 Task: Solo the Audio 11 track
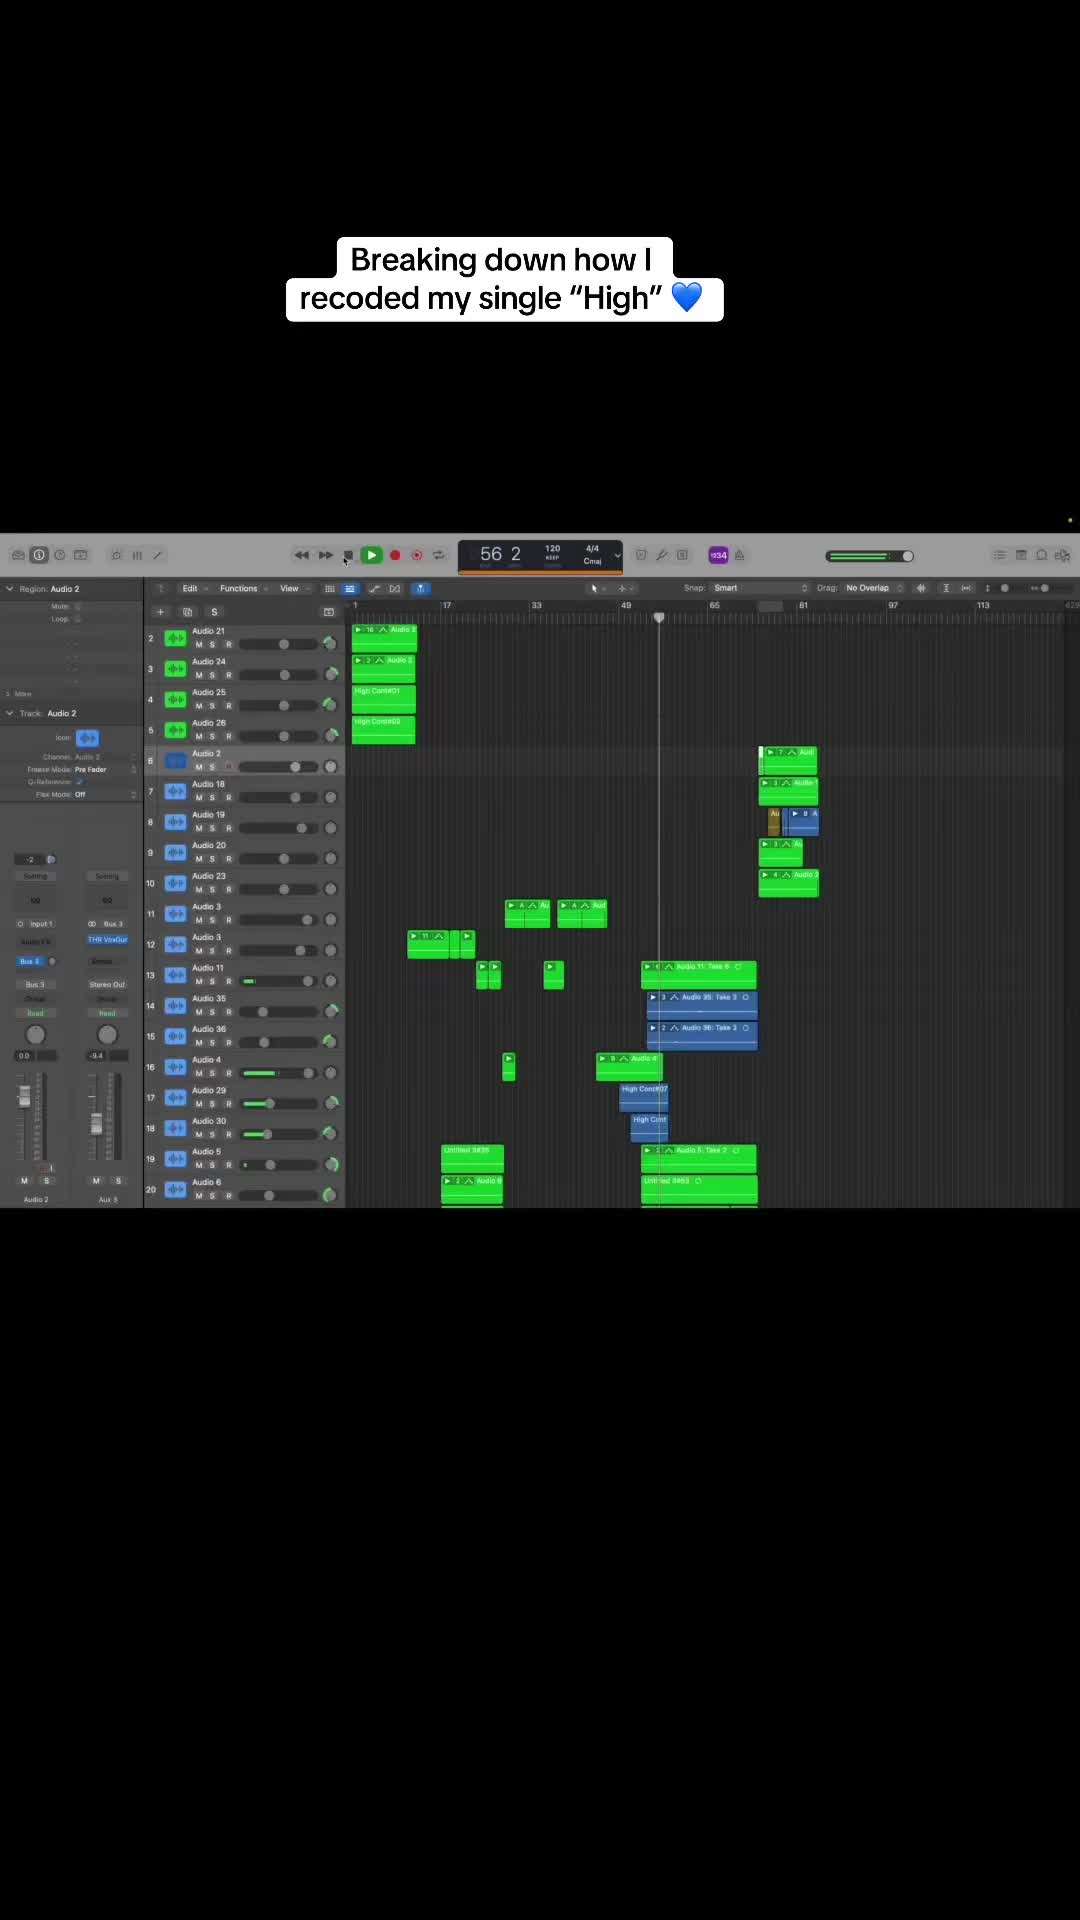click(x=212, y=981)
